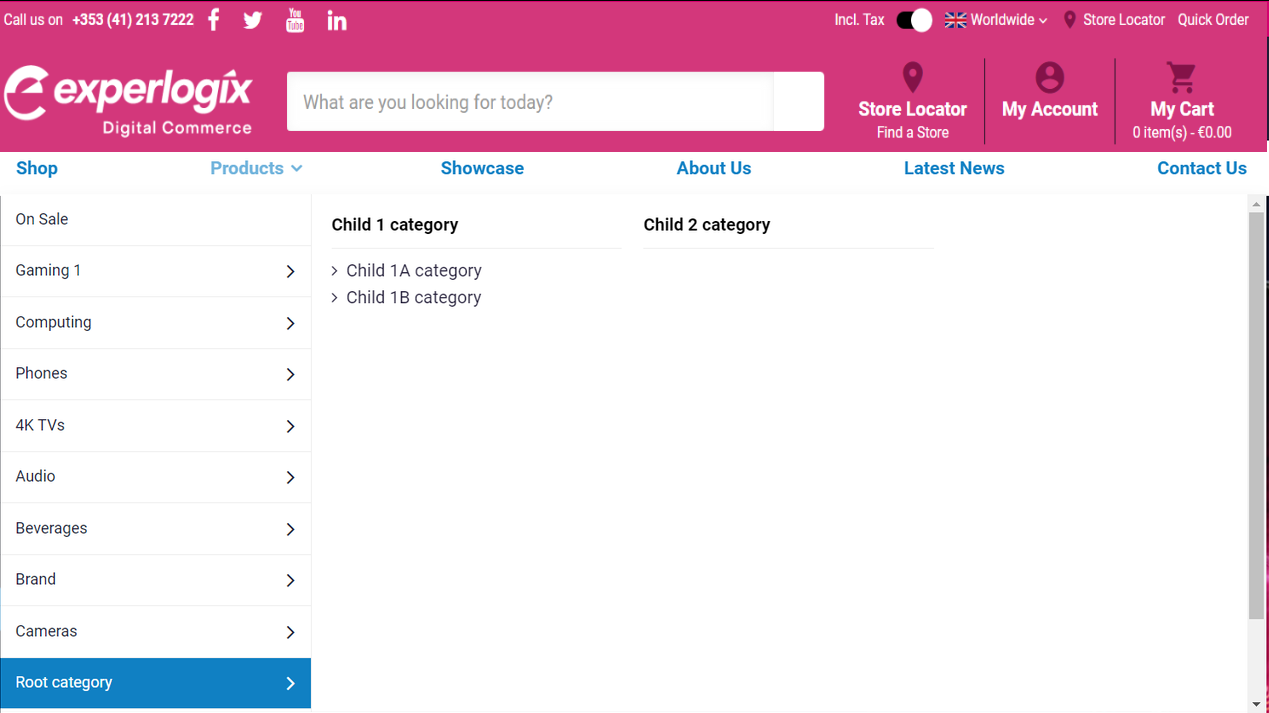Expand the Products menu dropdown
Image resolution: width=1269 pixels, height=713 pixels.
tap(256, 168)
